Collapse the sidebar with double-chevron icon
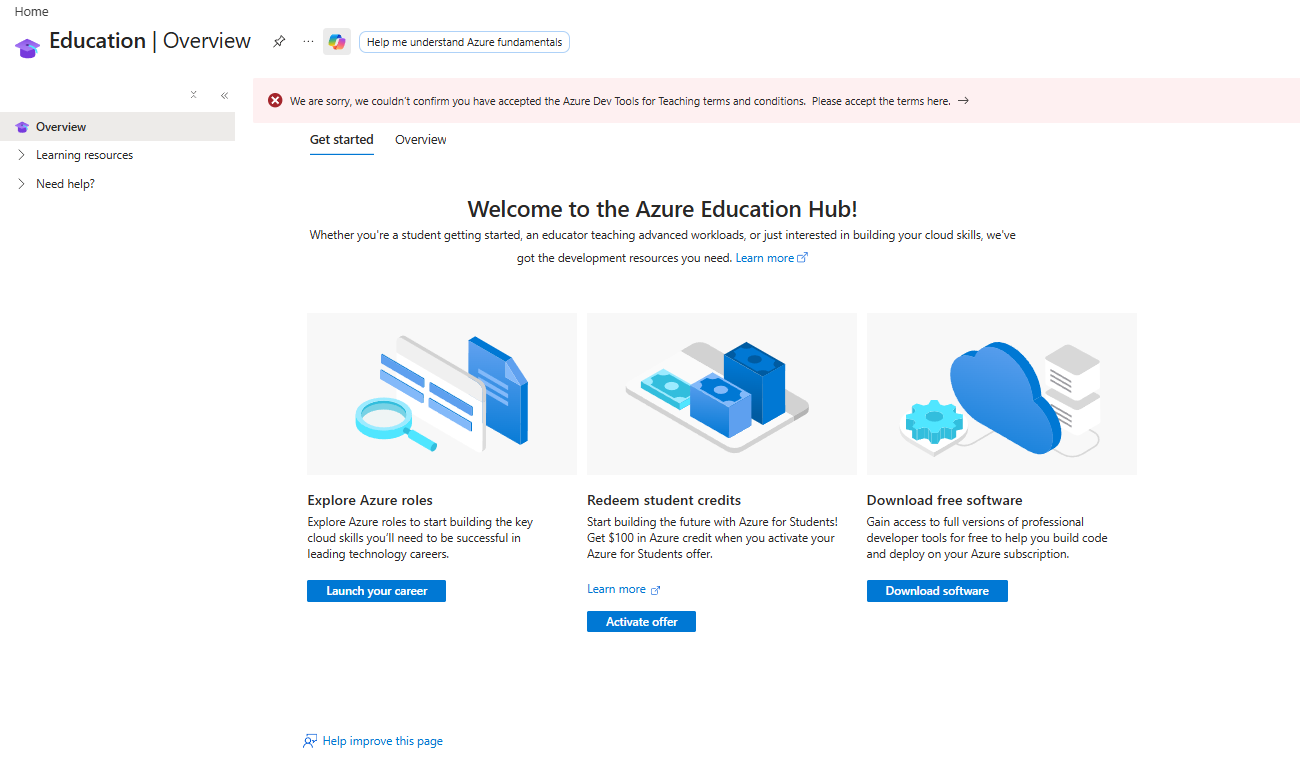1300x784 pixels. (x=224, y=96)
